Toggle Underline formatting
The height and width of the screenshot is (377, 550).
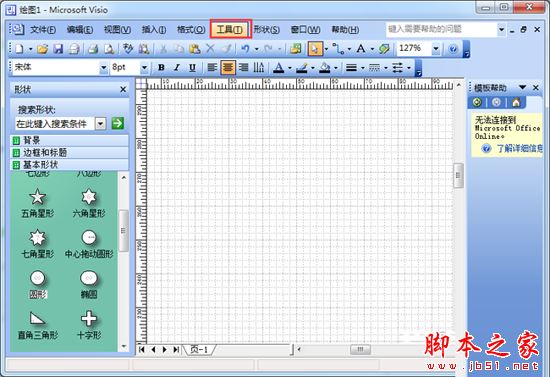[x=192, y=67]
